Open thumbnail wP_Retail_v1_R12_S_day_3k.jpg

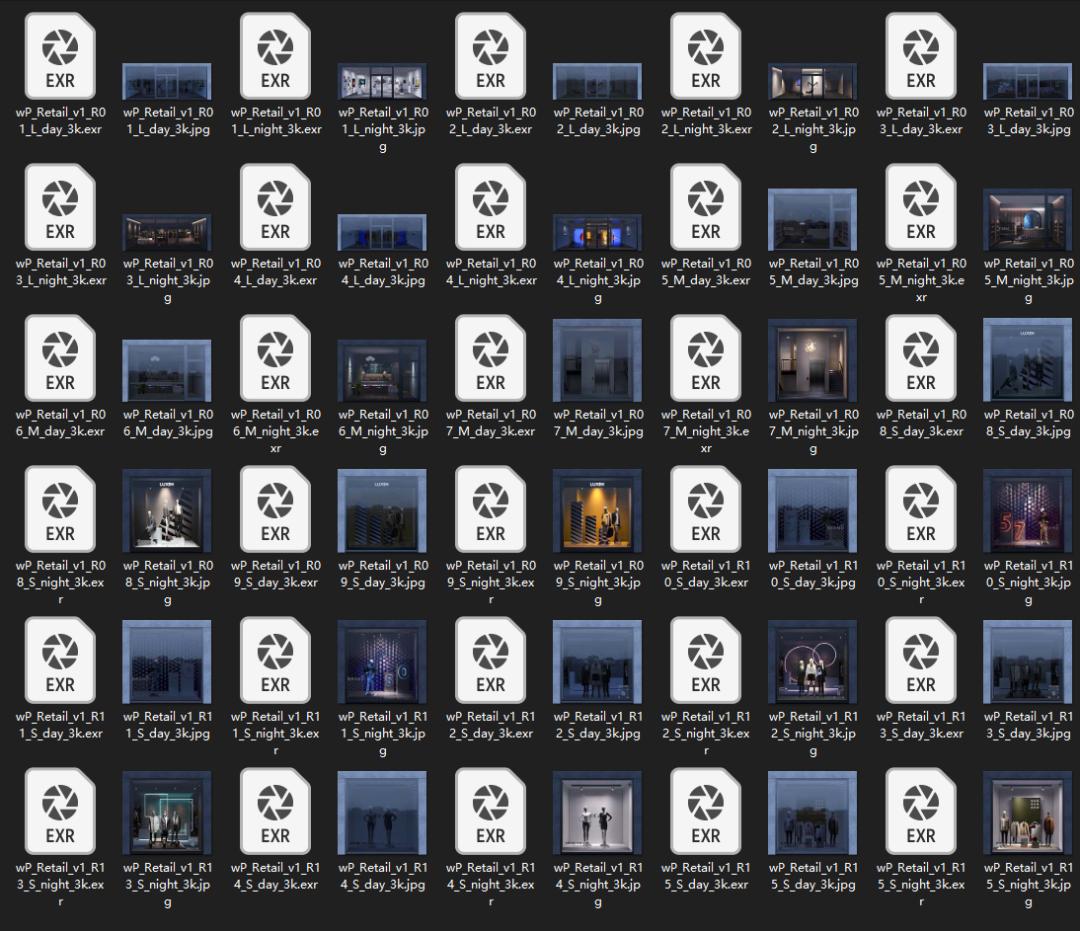[x=597, y=662]
